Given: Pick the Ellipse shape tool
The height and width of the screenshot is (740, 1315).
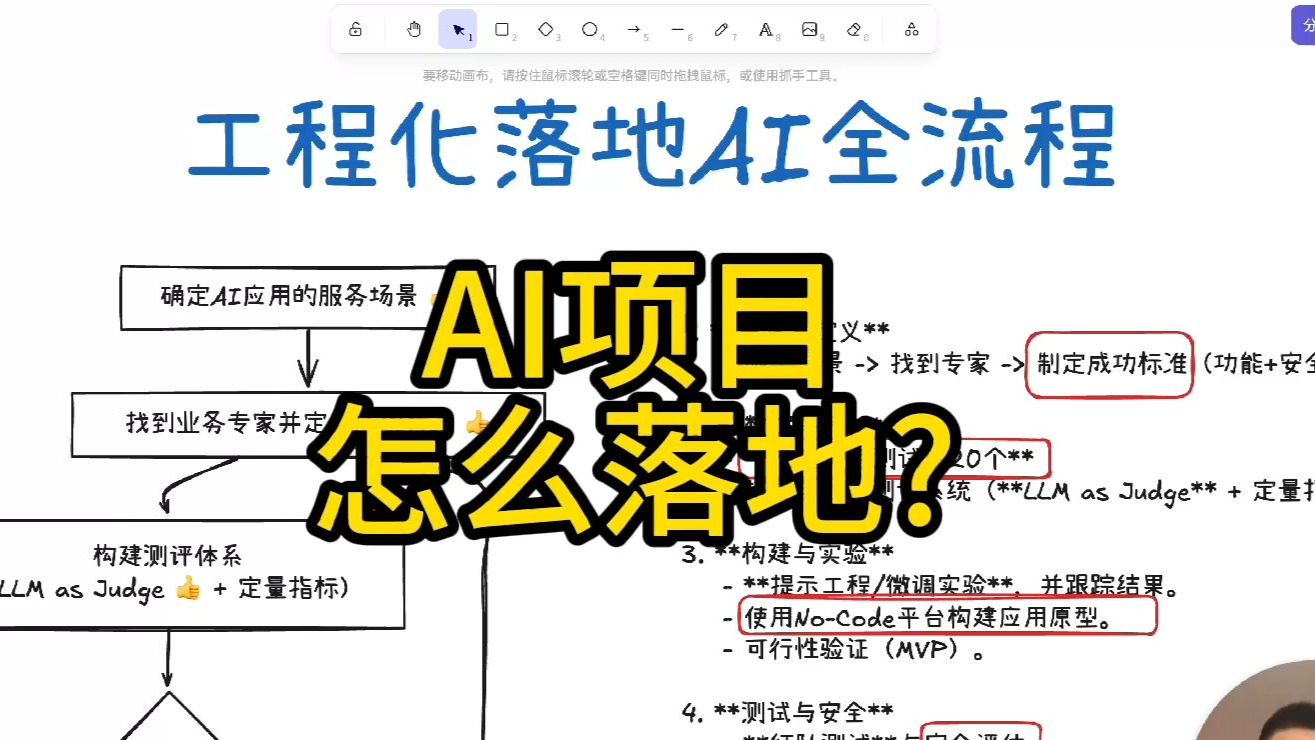Looking at the screenshot, I should click(x=590, y=30).
